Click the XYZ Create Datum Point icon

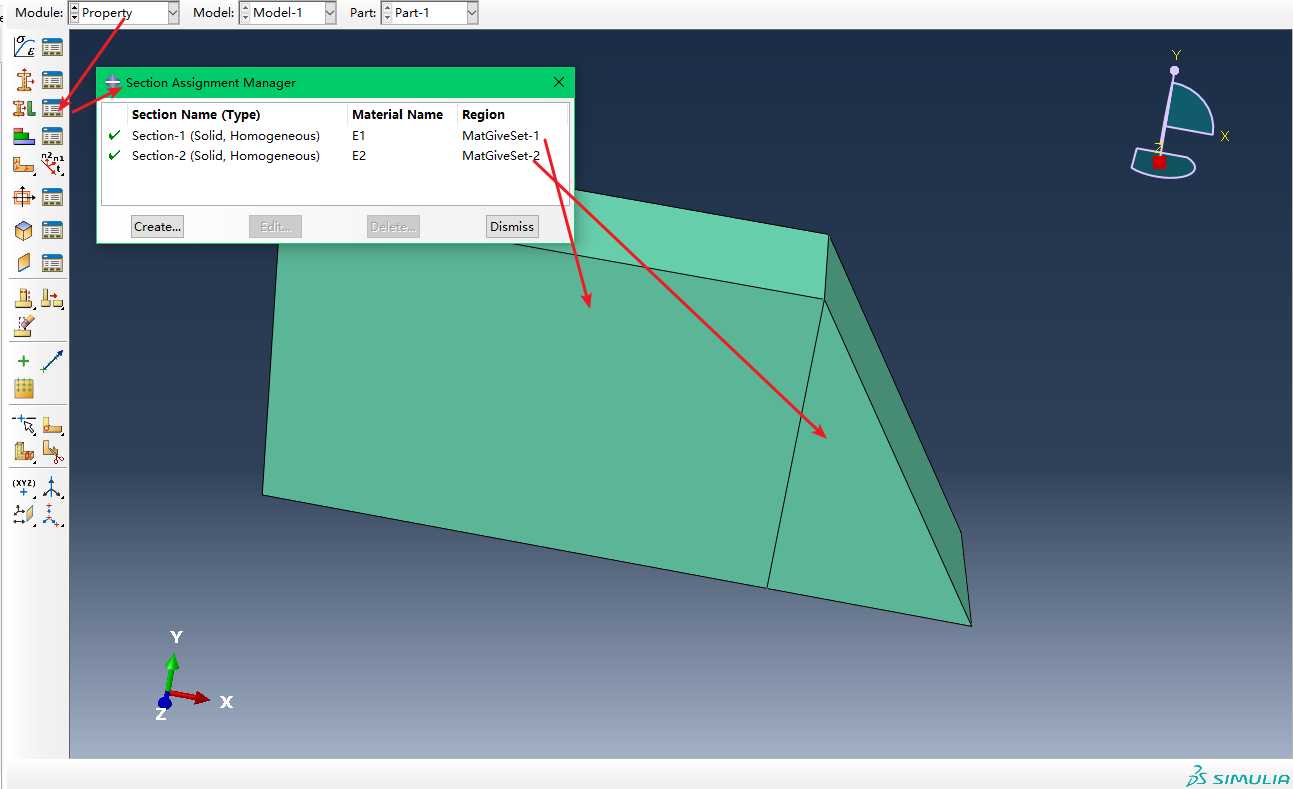[x=24, y=487]
